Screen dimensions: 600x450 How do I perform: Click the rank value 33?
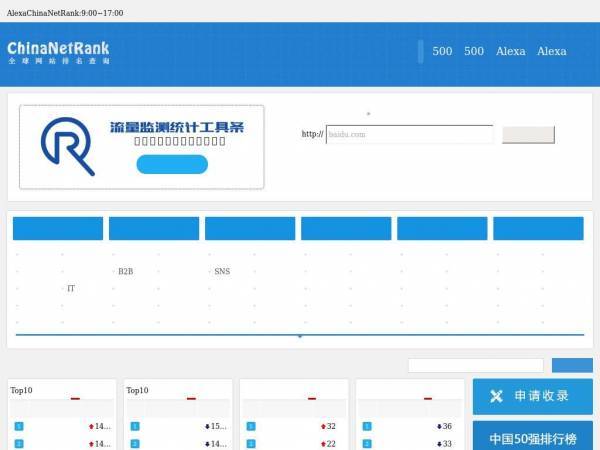(447, 444)
